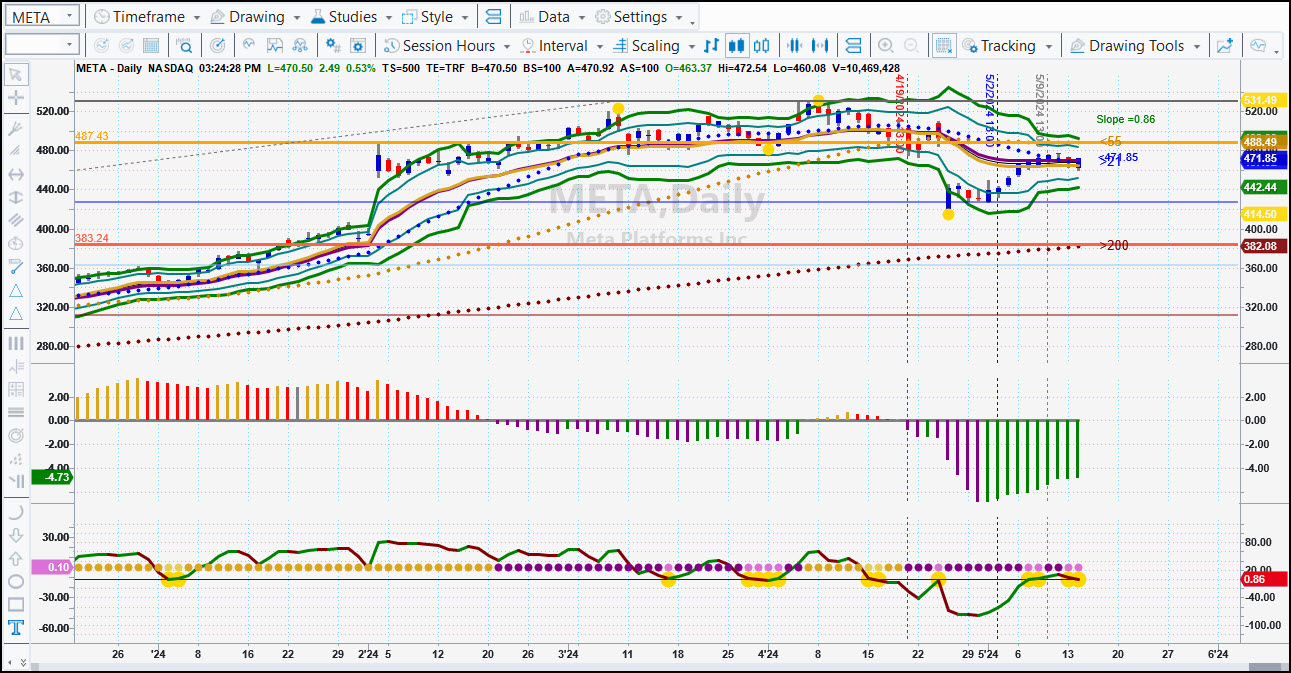Click the network nodes study icon
The image size is (1291, 673).
pos(299,46)
